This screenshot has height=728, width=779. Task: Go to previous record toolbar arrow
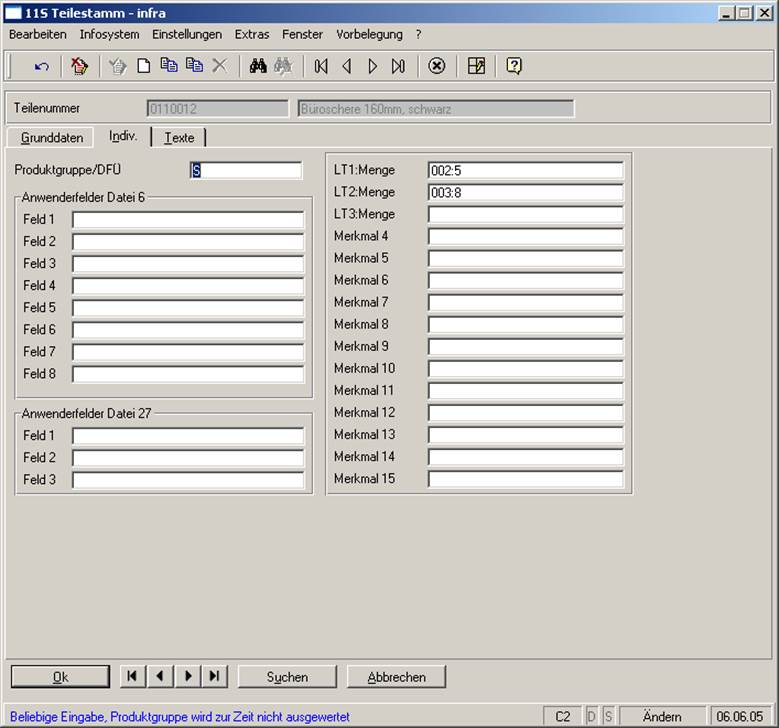tap(347, 67)
